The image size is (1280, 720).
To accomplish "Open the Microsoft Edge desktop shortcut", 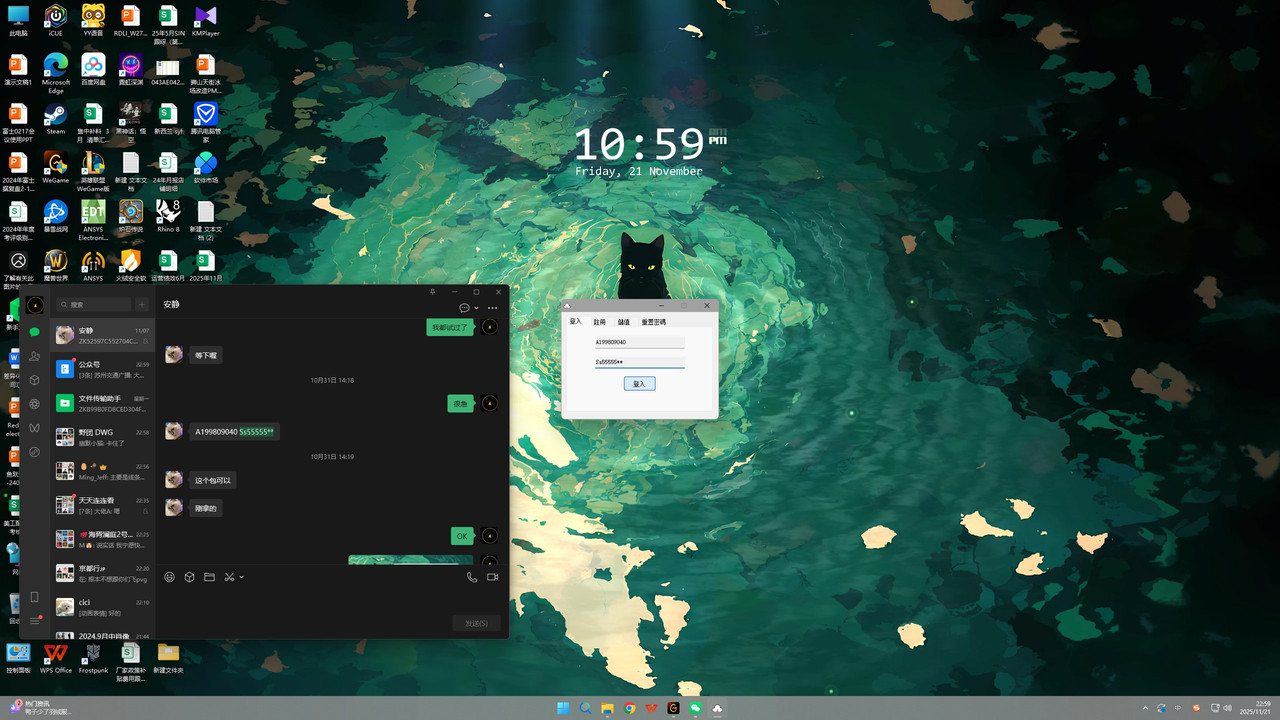I will (55, 73).
